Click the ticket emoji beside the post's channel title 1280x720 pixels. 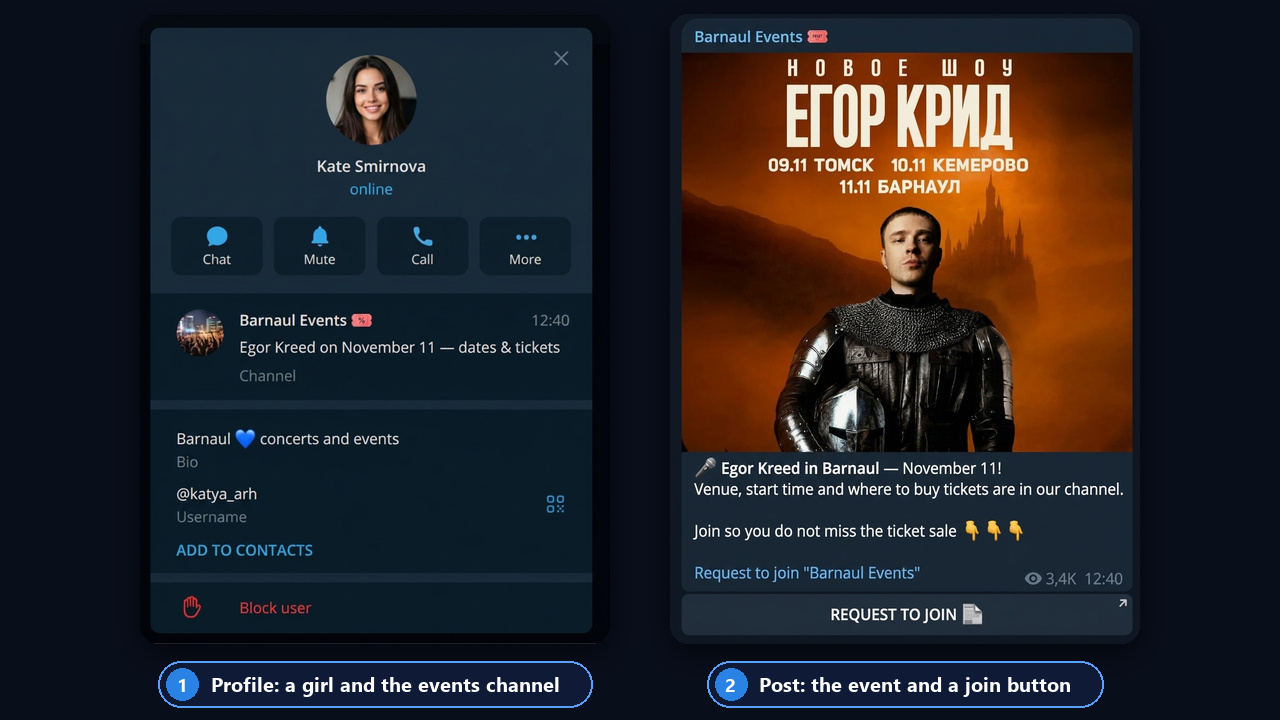[817, 36]
